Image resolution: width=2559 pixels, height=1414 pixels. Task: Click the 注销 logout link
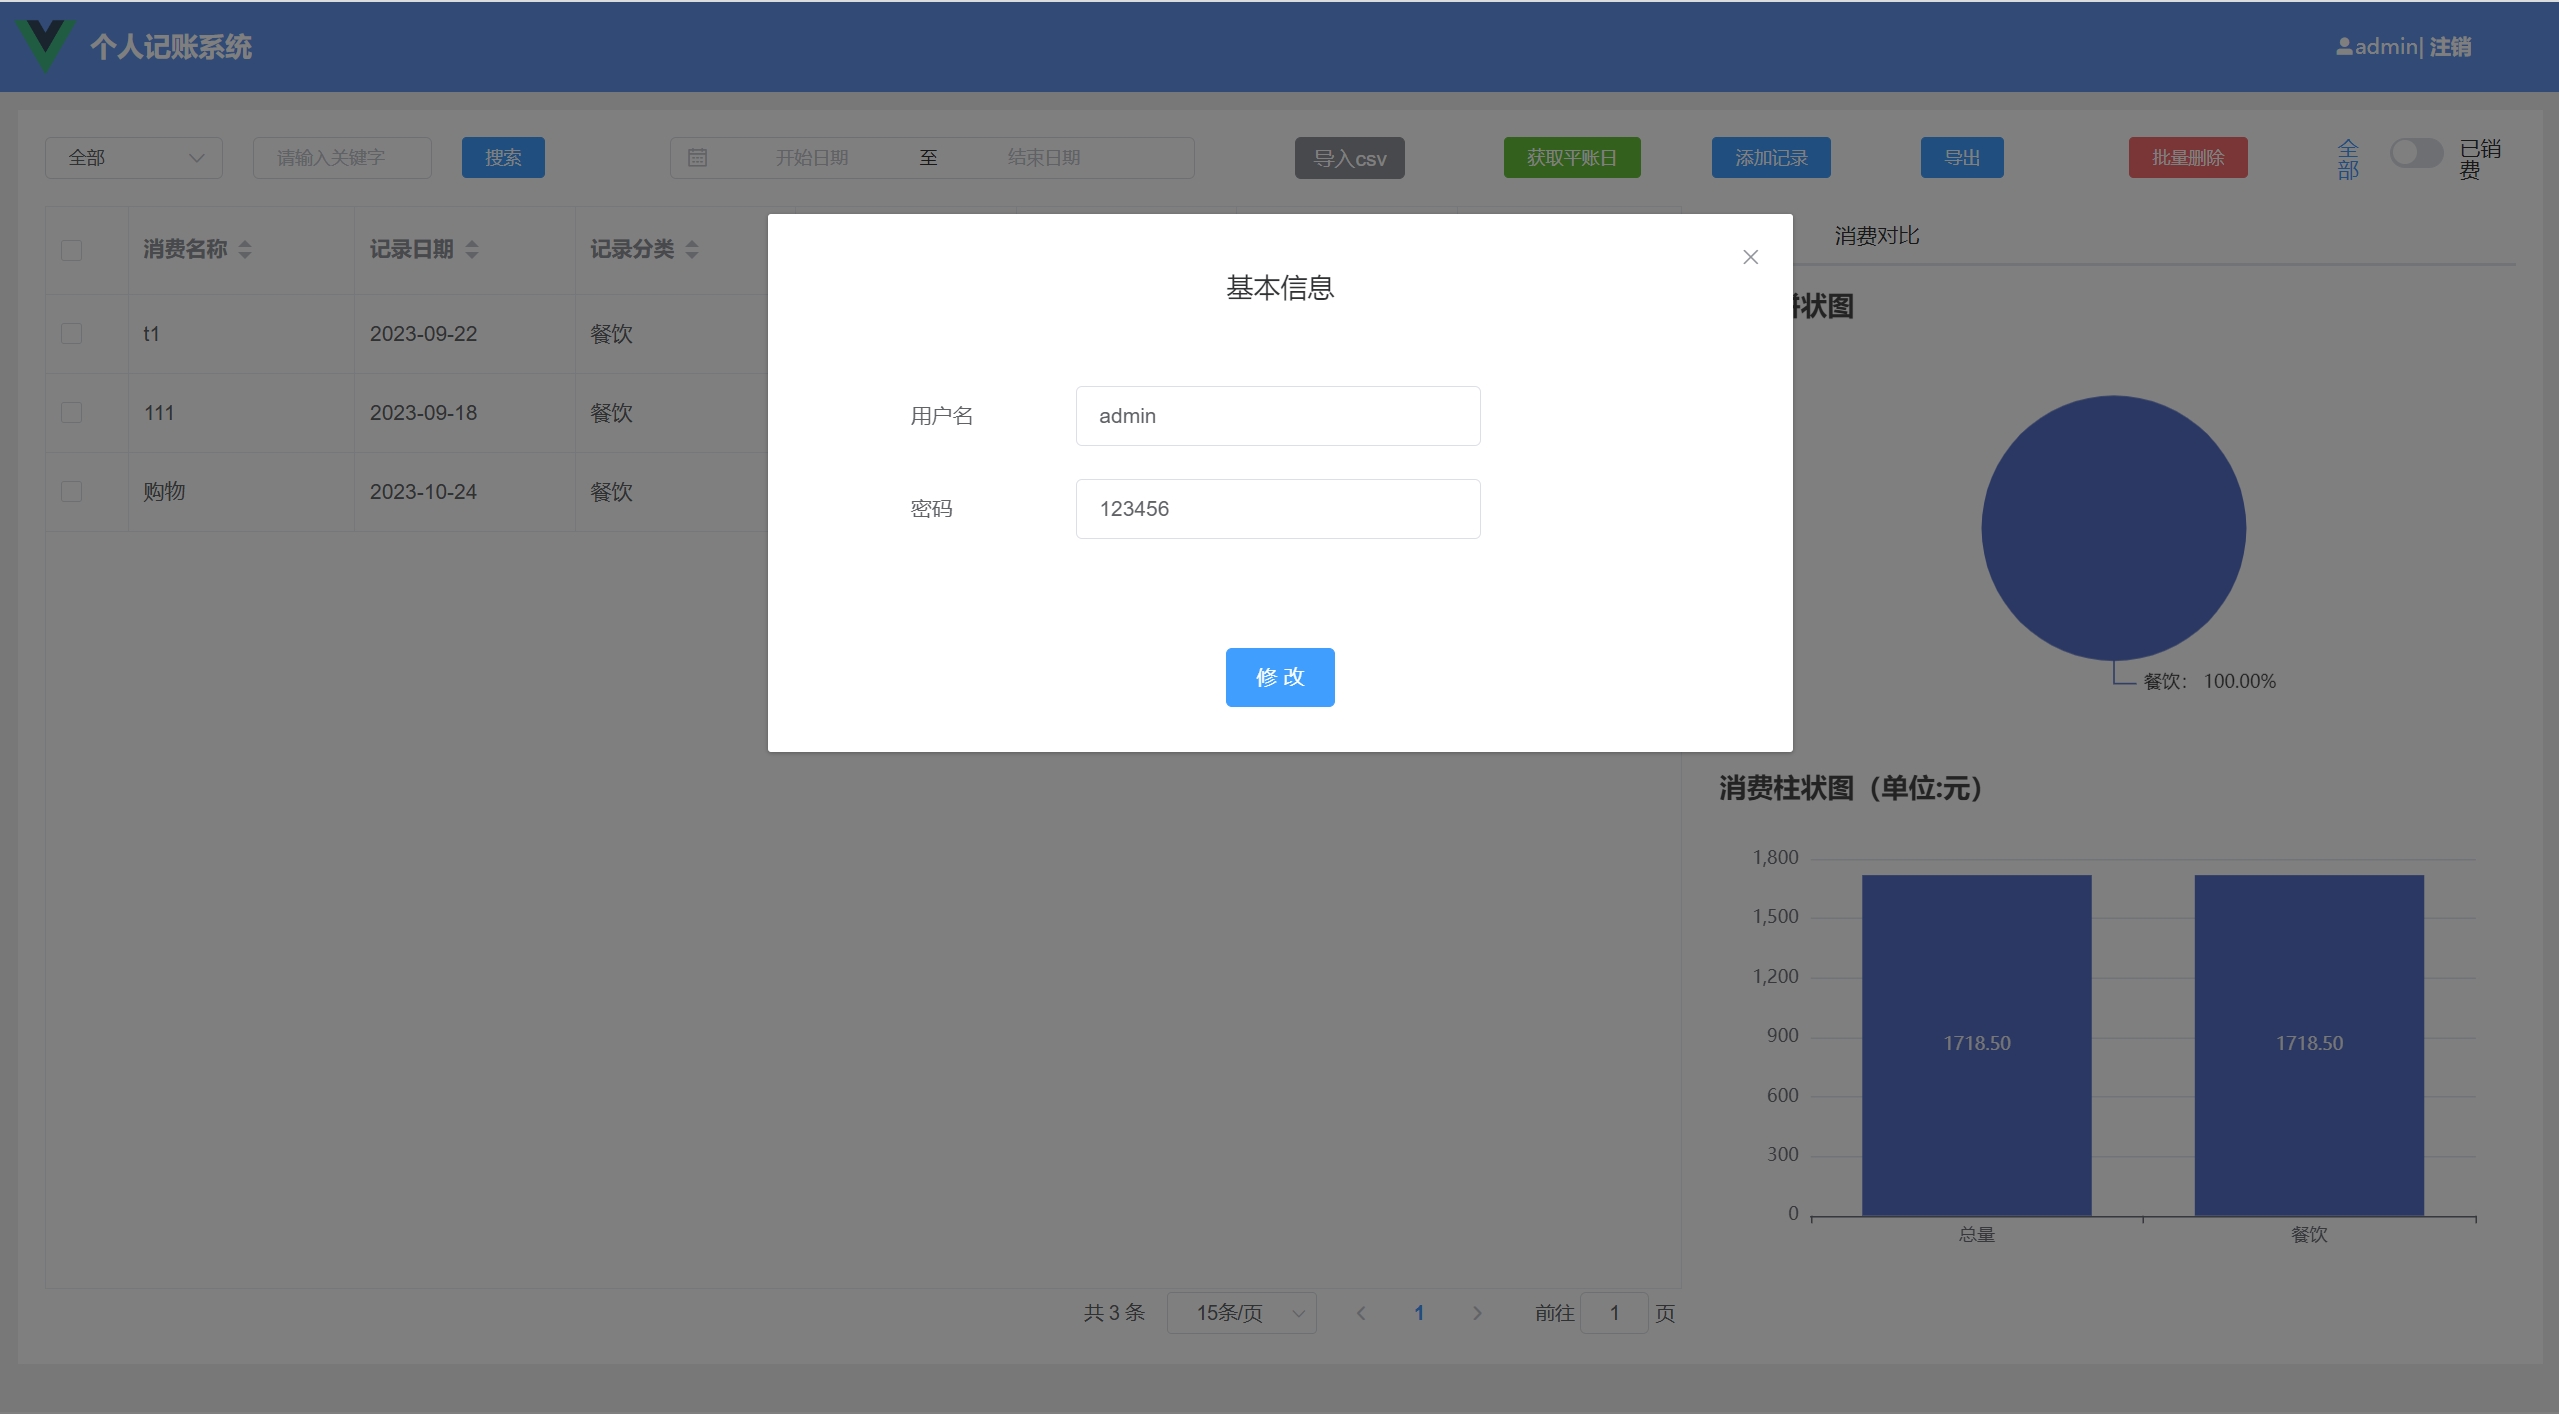pyautogui.click(x=2450, y=47)
